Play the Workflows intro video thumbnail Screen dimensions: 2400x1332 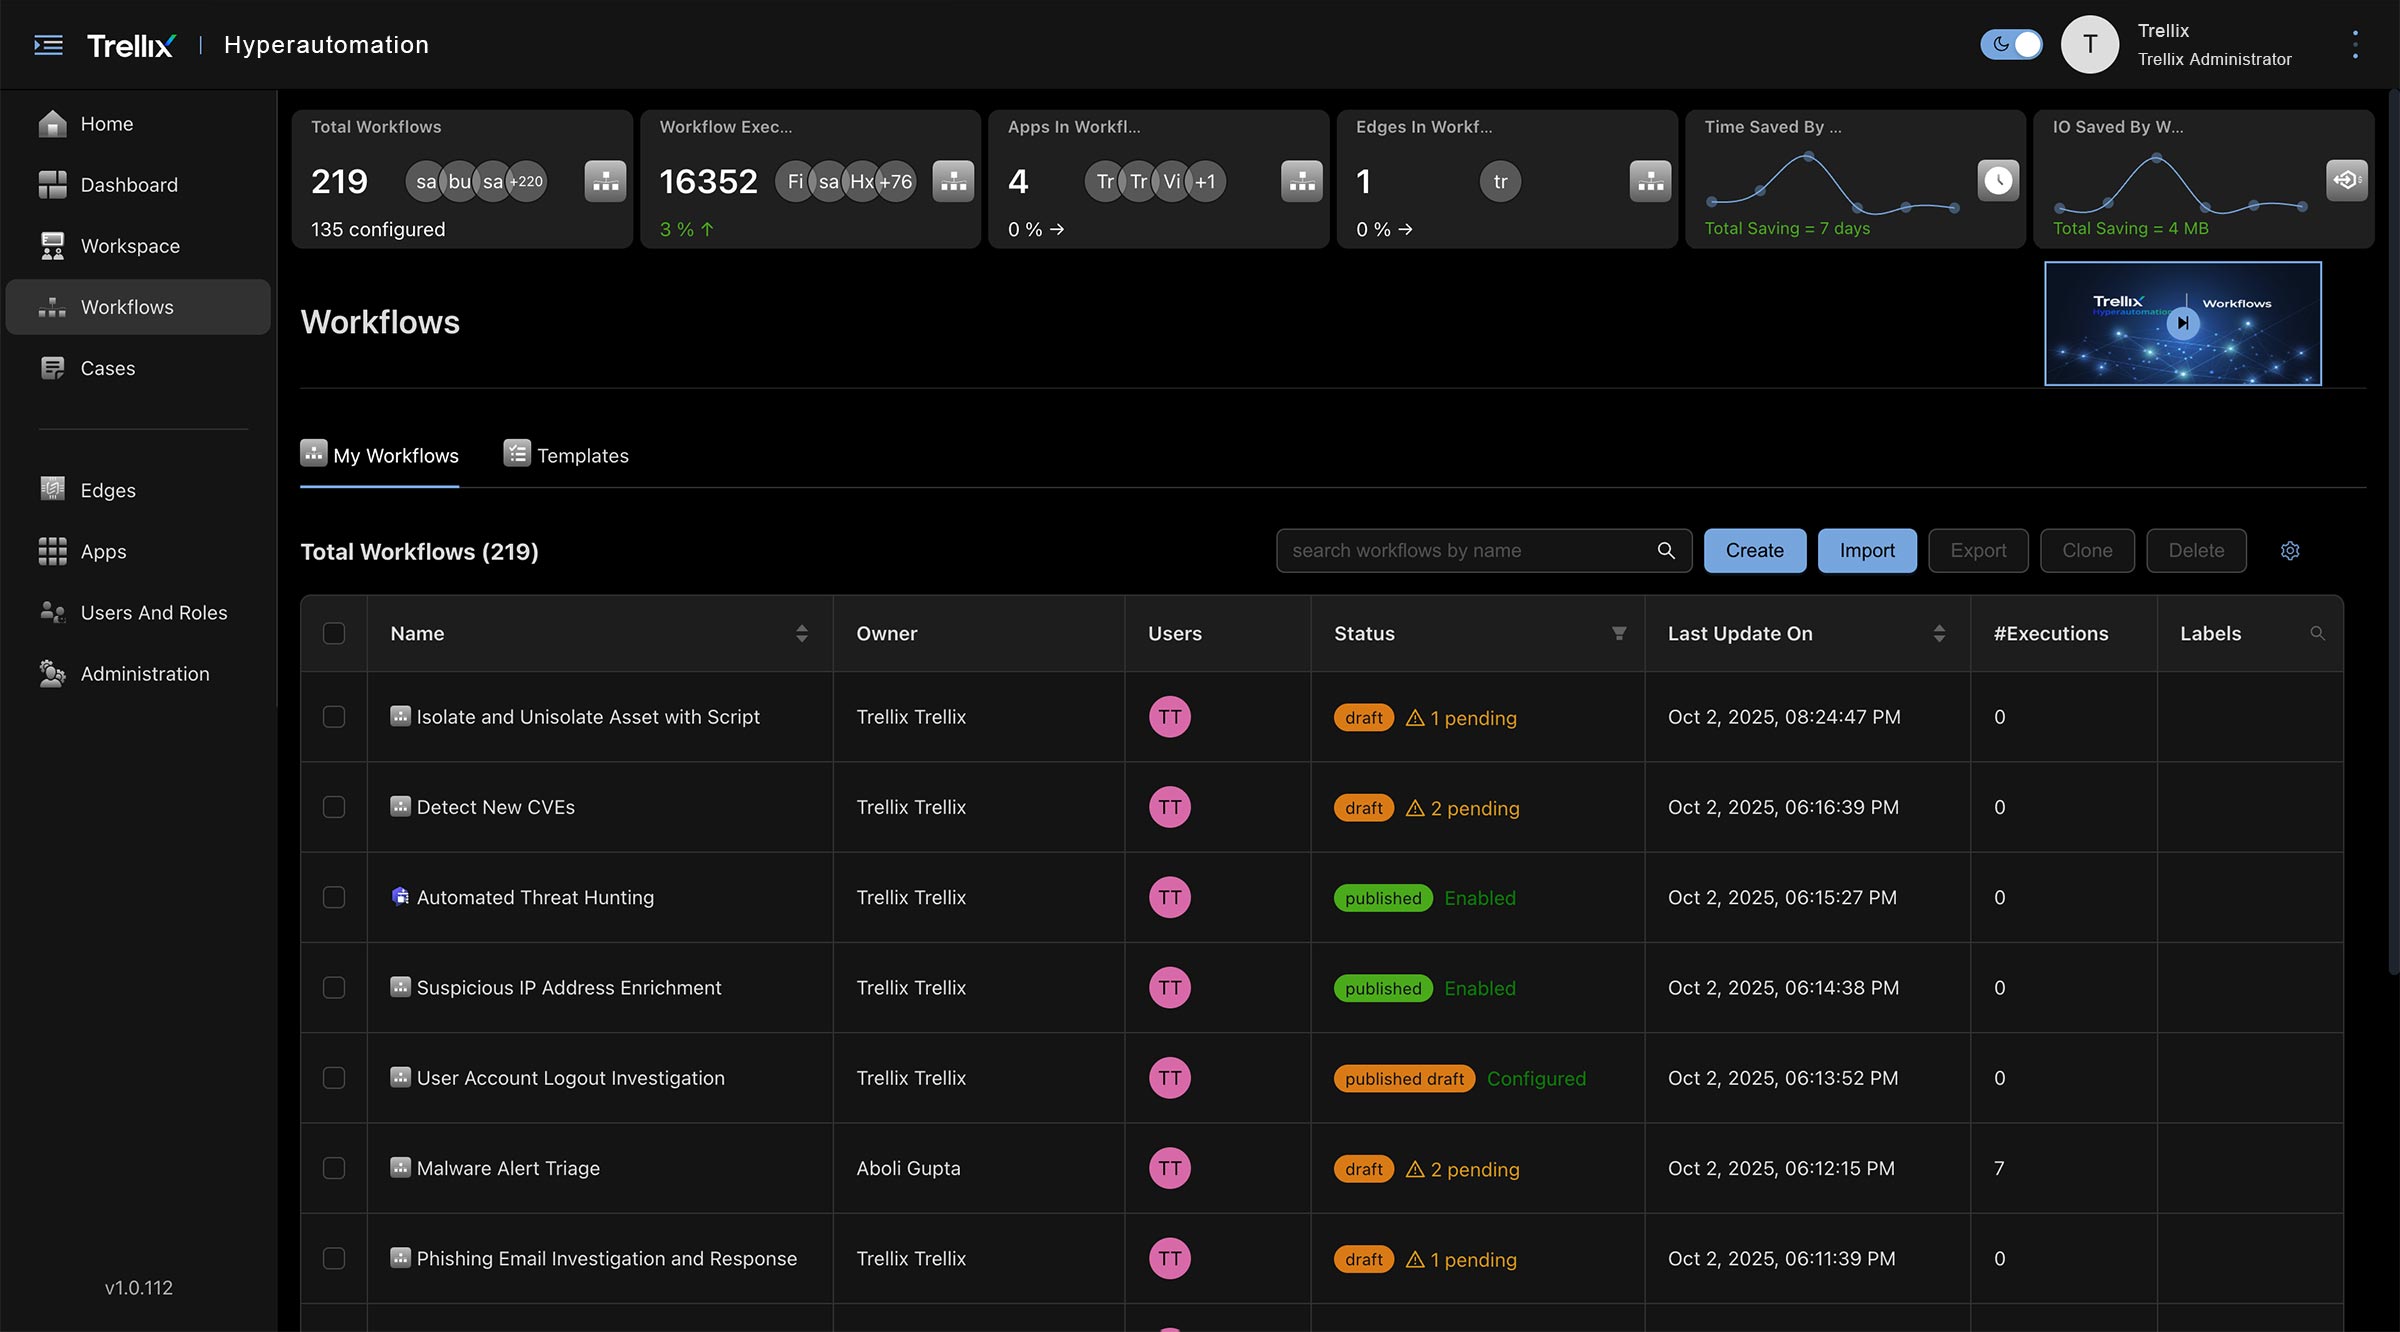tap(2183, 323)
